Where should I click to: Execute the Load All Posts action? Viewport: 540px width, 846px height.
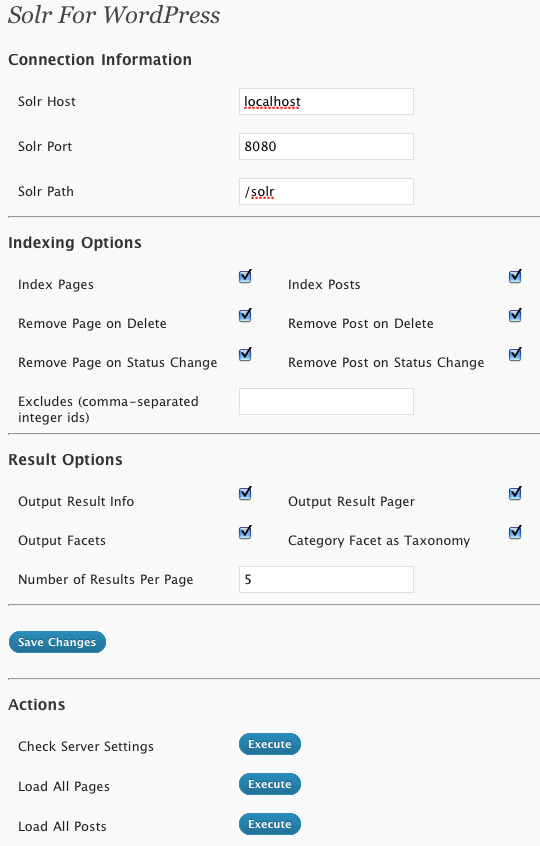[x=270, y=824]
